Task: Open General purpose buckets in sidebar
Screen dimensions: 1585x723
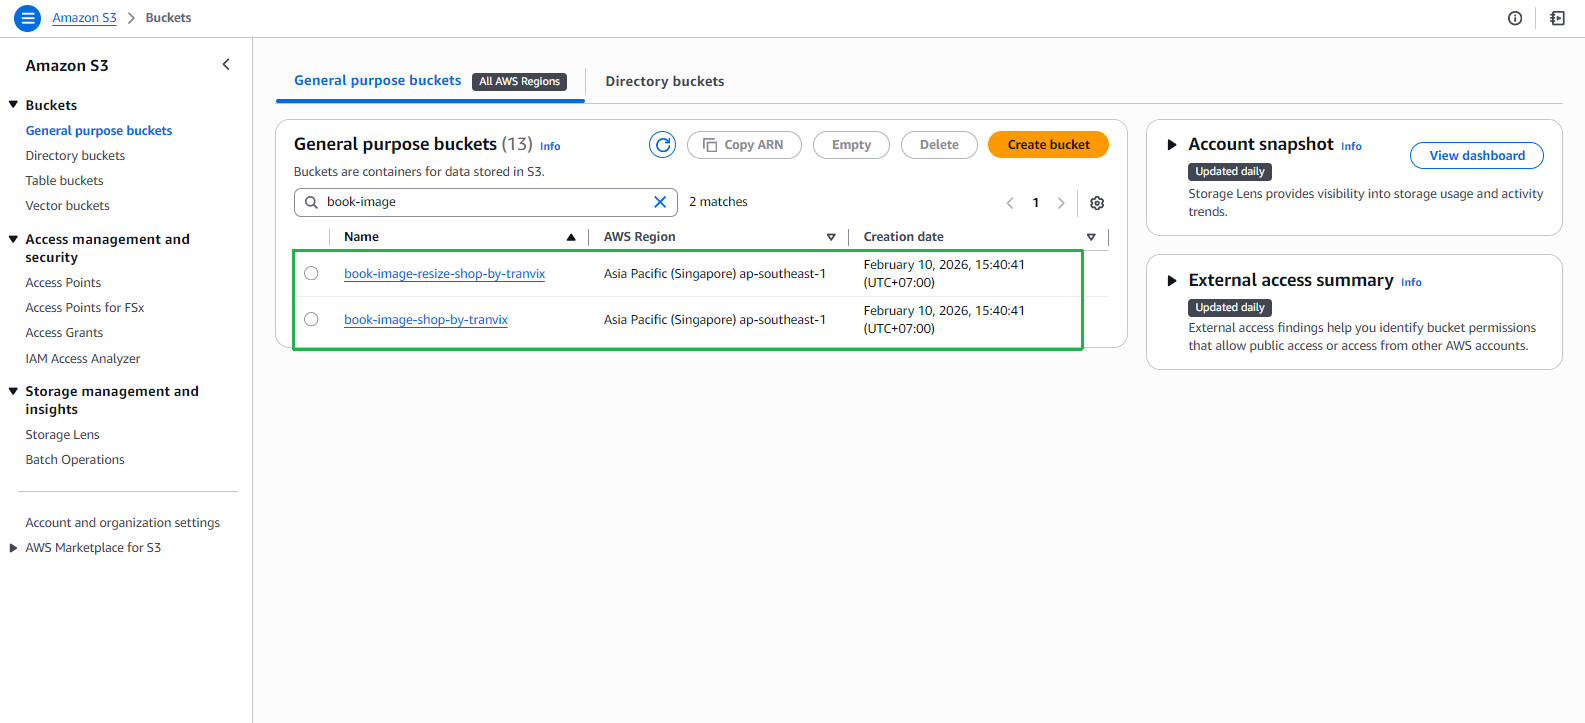Action: (x=99, y=131)
